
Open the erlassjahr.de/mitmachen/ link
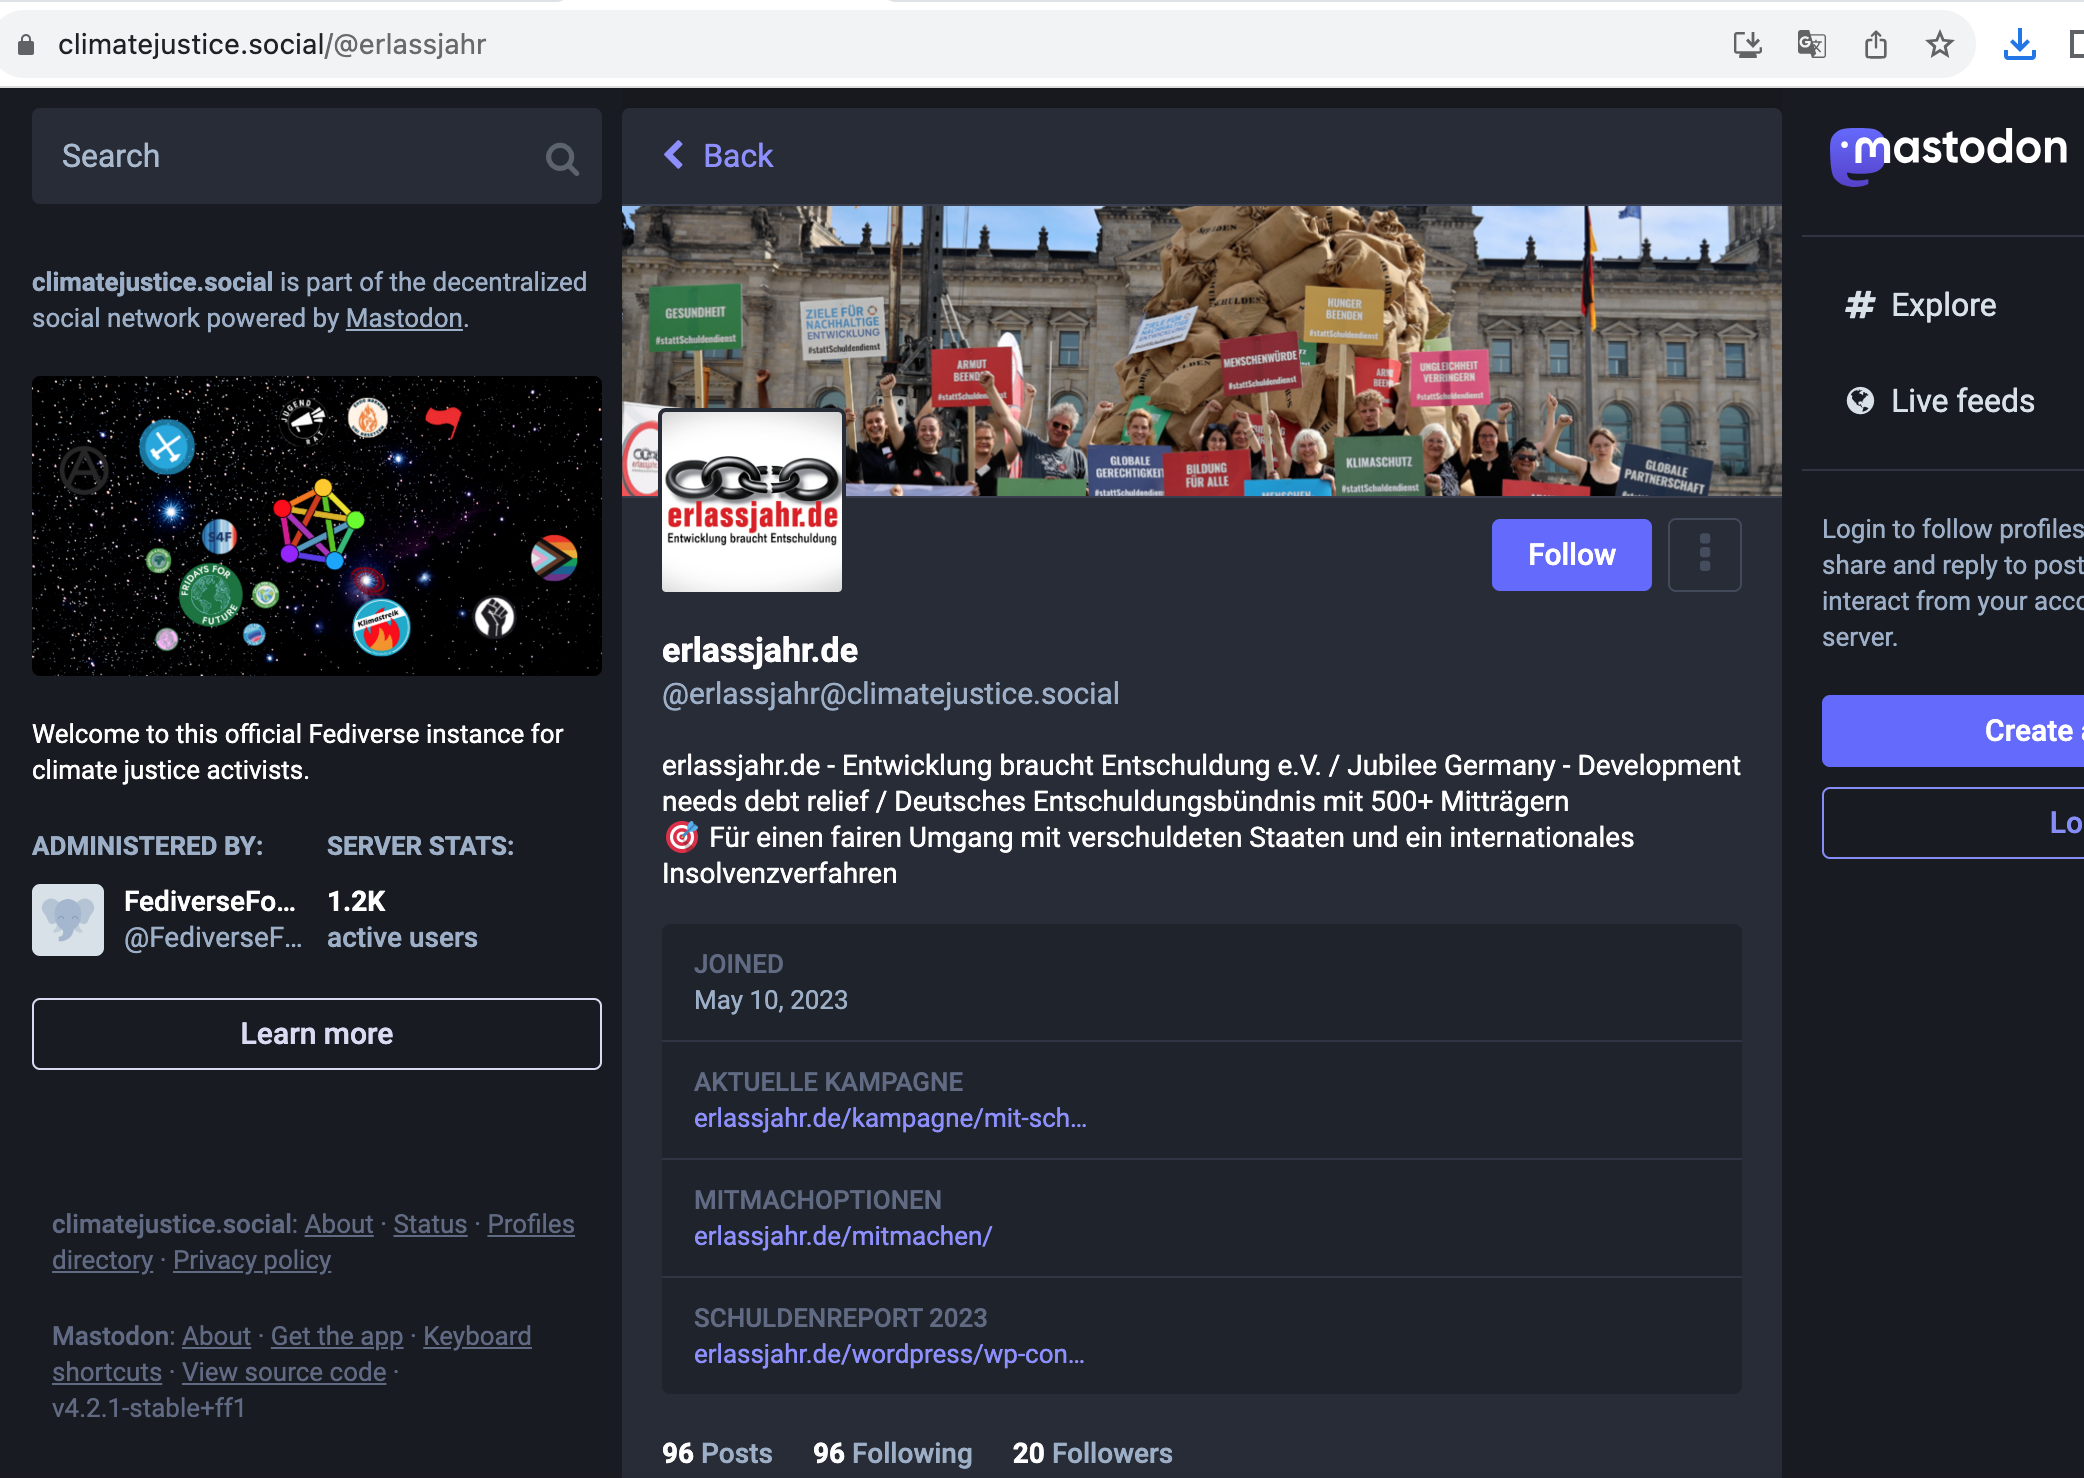(x=842, y=1236)
